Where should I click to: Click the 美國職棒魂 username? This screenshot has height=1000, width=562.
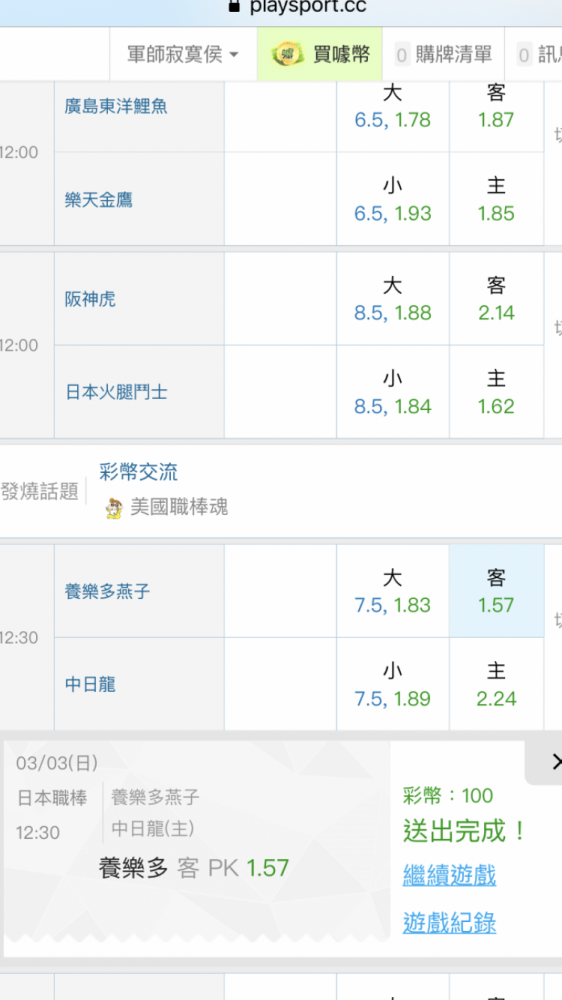179,508
